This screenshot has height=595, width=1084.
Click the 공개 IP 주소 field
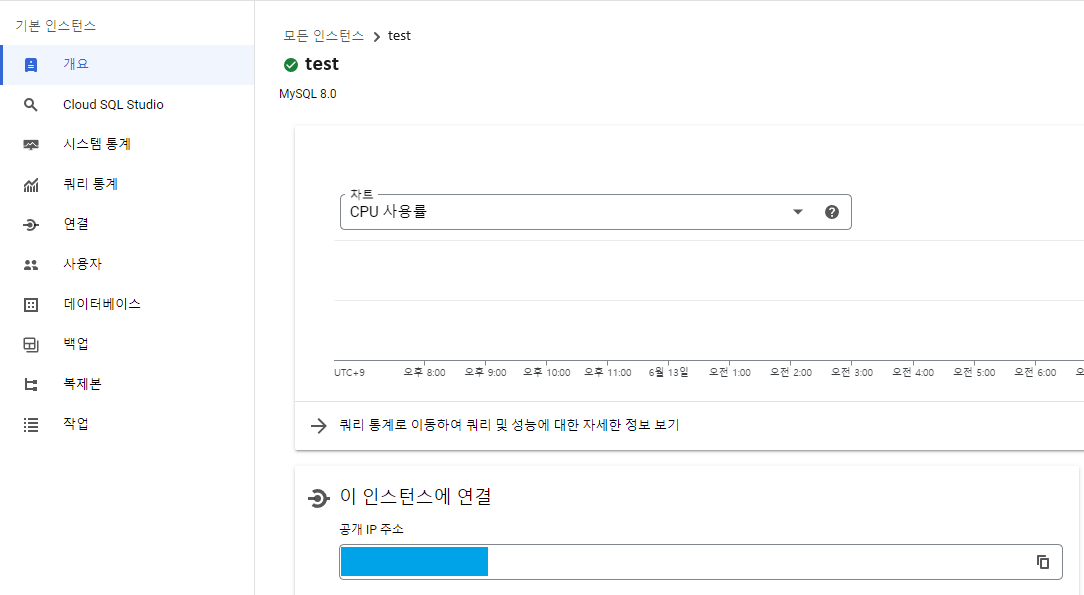[x=700, y=562]
